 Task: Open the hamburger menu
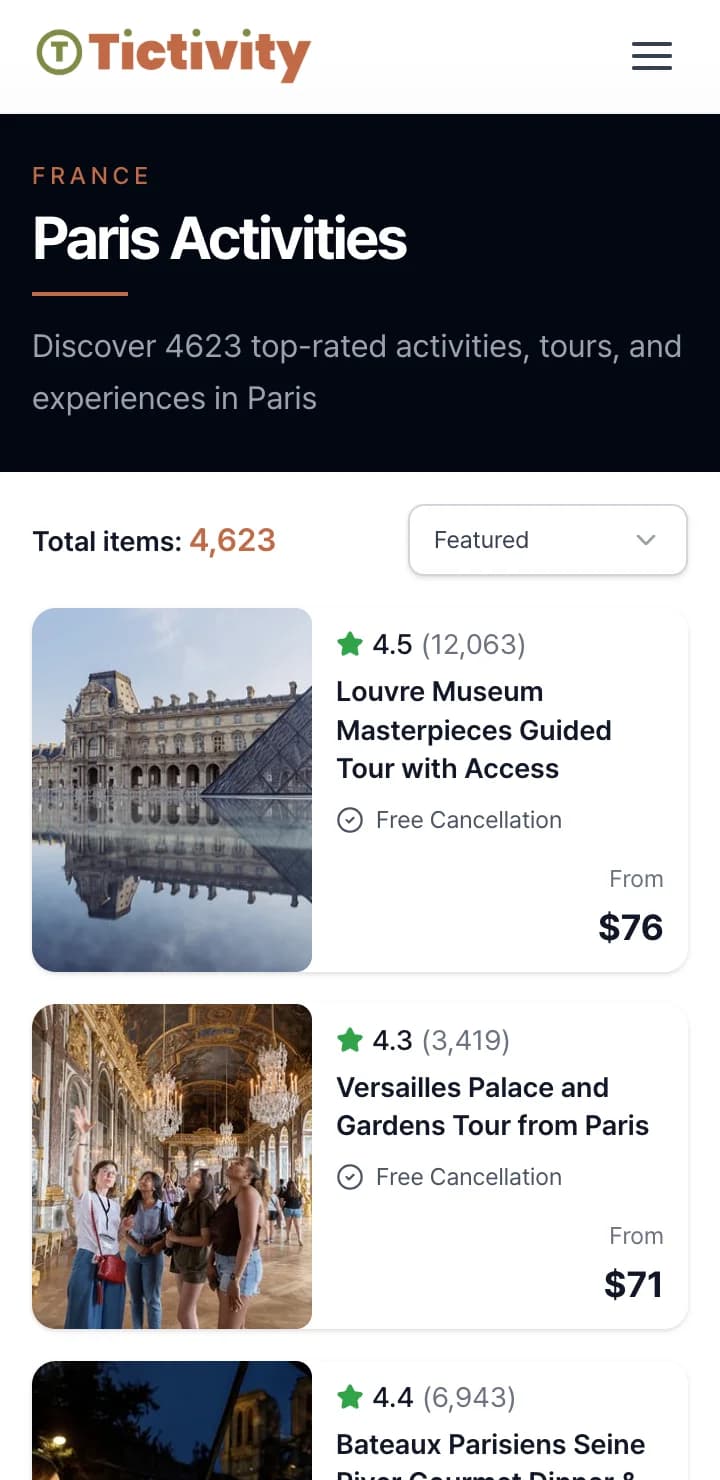[651, 56]
